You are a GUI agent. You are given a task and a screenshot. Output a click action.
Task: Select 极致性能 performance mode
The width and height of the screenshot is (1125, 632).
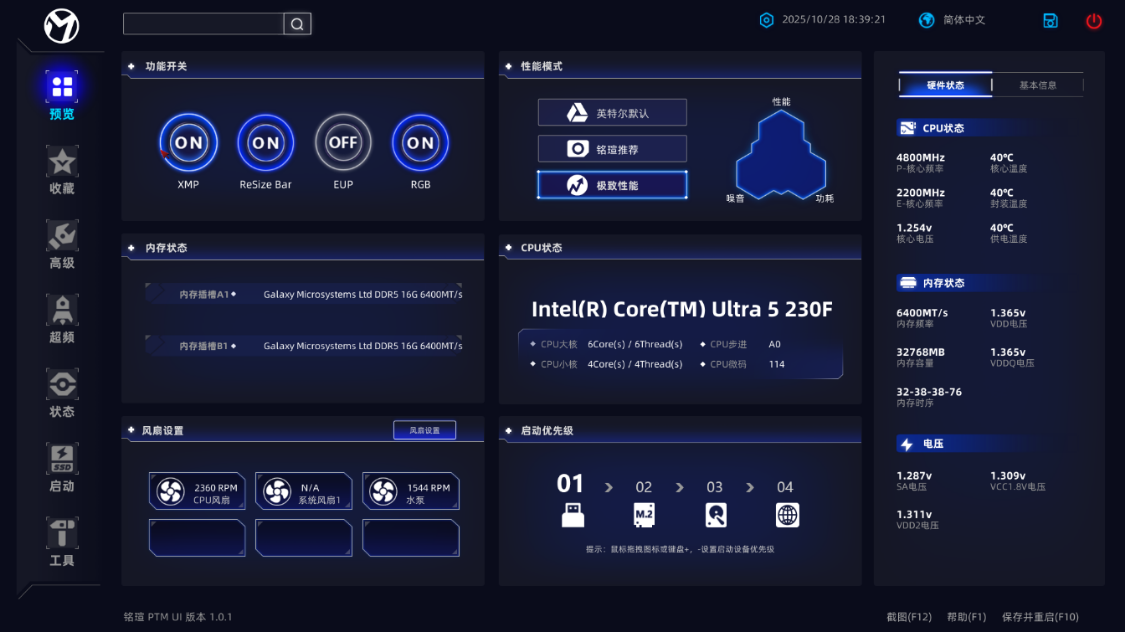coord(612,185)
